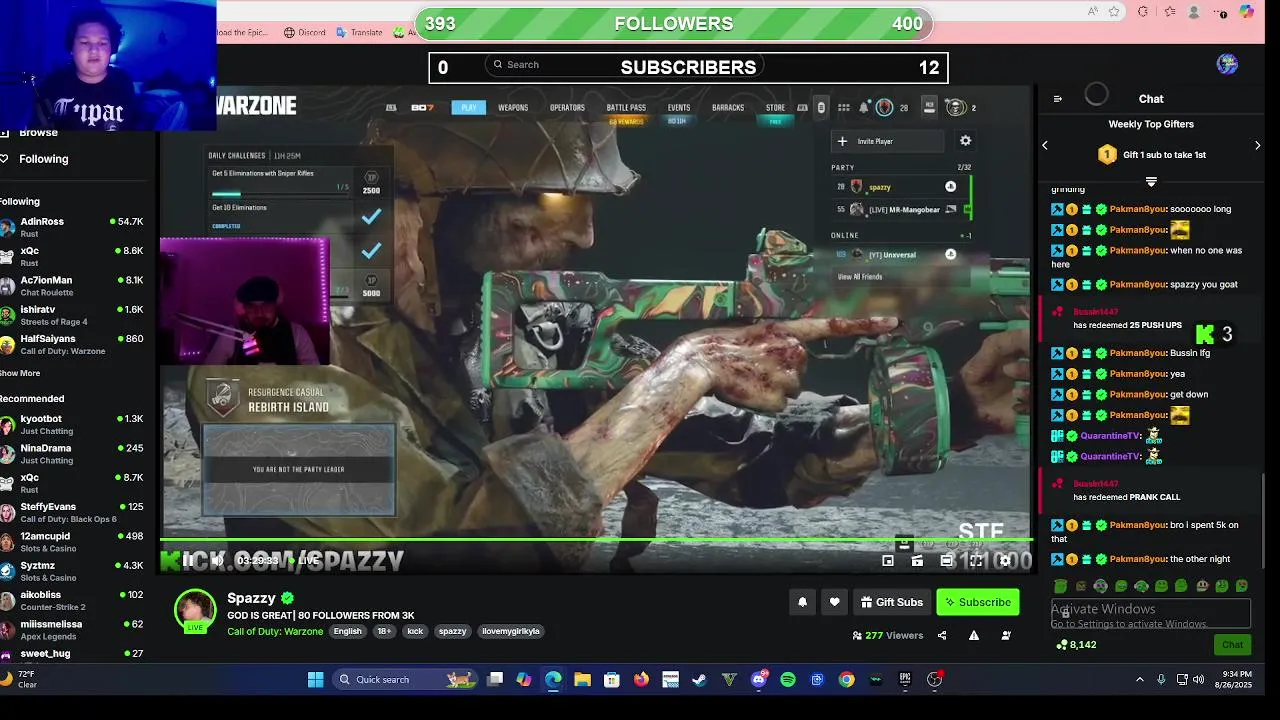Click Translate bookmark in browser bar
The image size is (1280, 720).
click(359, 32)
